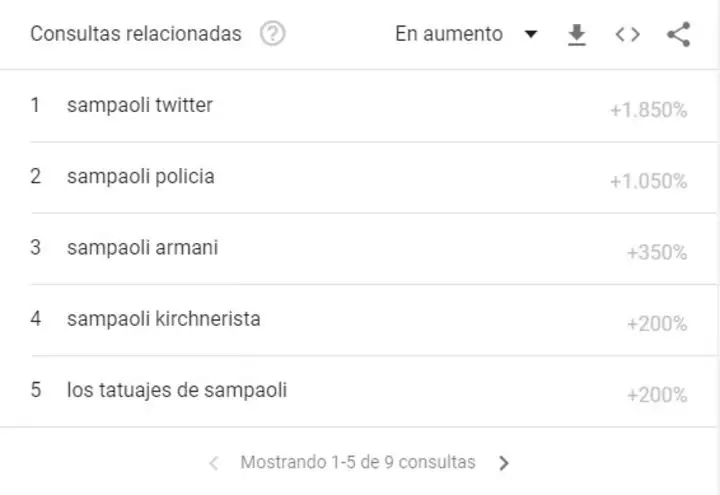Select the sampaoli policia query

pos(140,177)
